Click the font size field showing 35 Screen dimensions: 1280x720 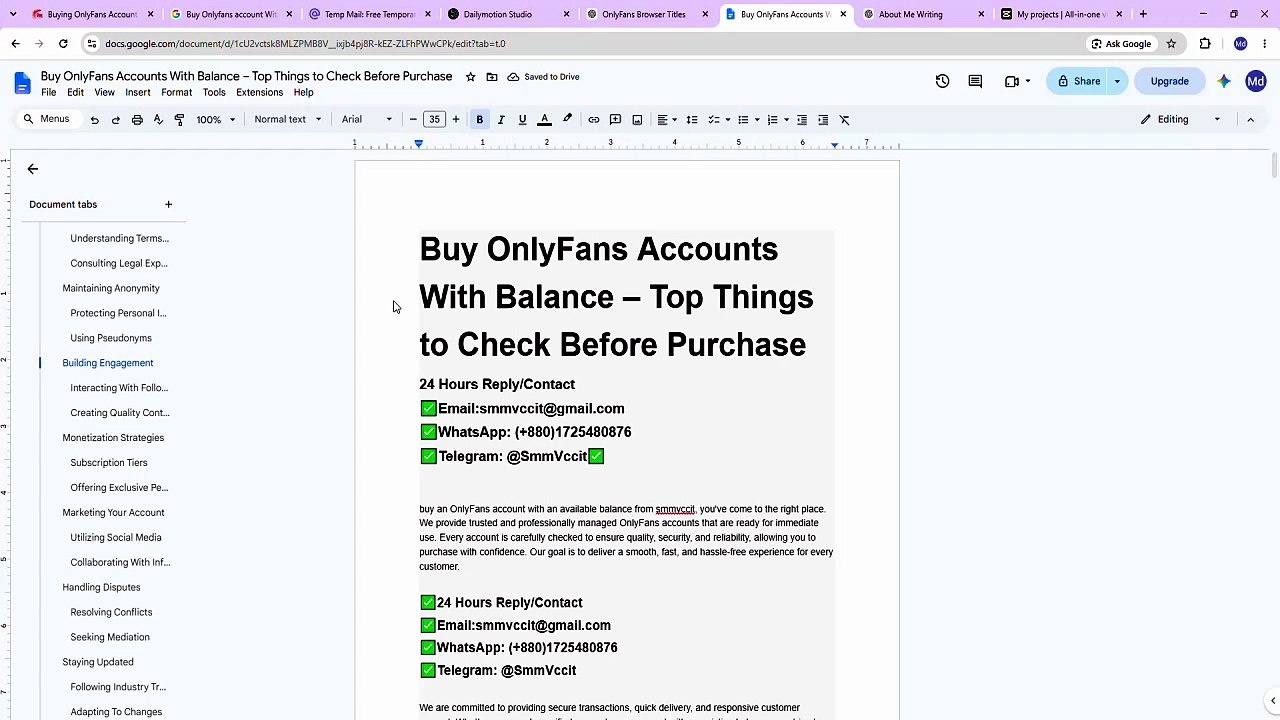tap(434, 120)
